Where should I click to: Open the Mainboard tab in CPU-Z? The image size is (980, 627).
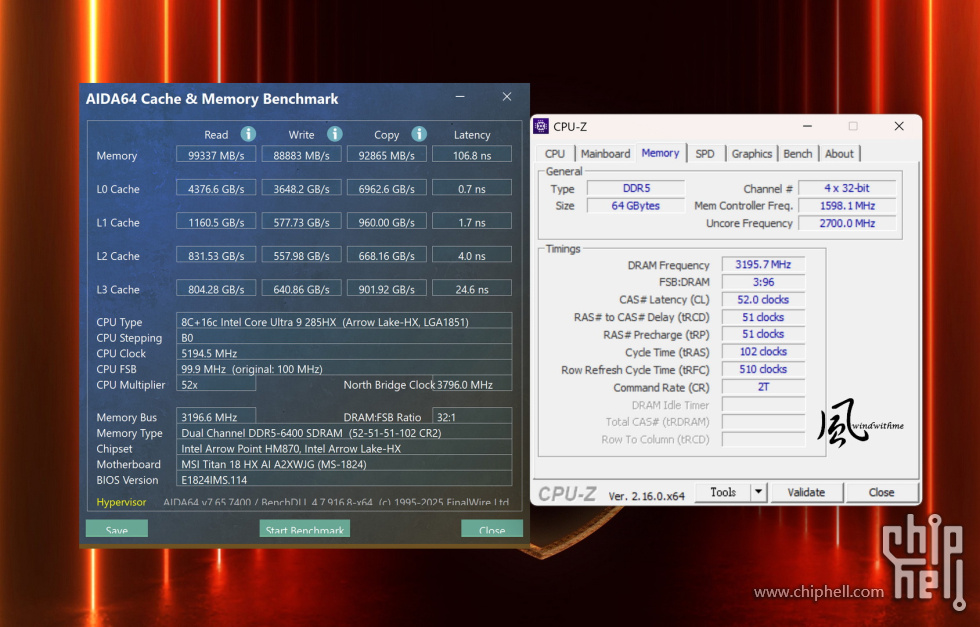[x=605, y=154]
